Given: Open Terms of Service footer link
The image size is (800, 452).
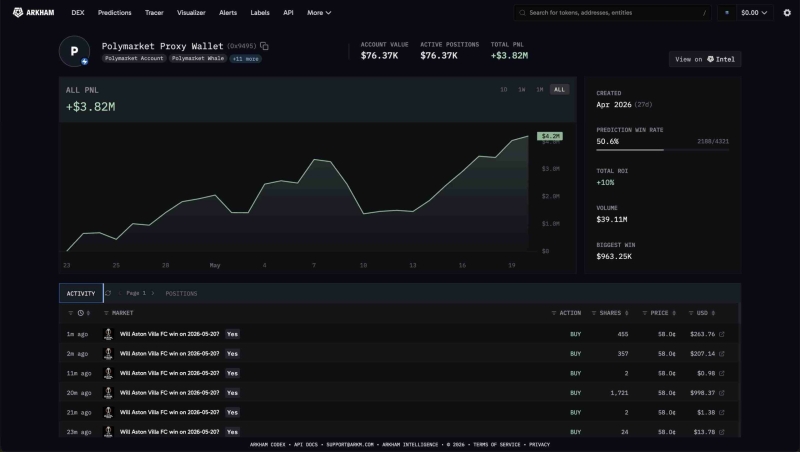Looking at the screenshot, I should tap(496, 445).
